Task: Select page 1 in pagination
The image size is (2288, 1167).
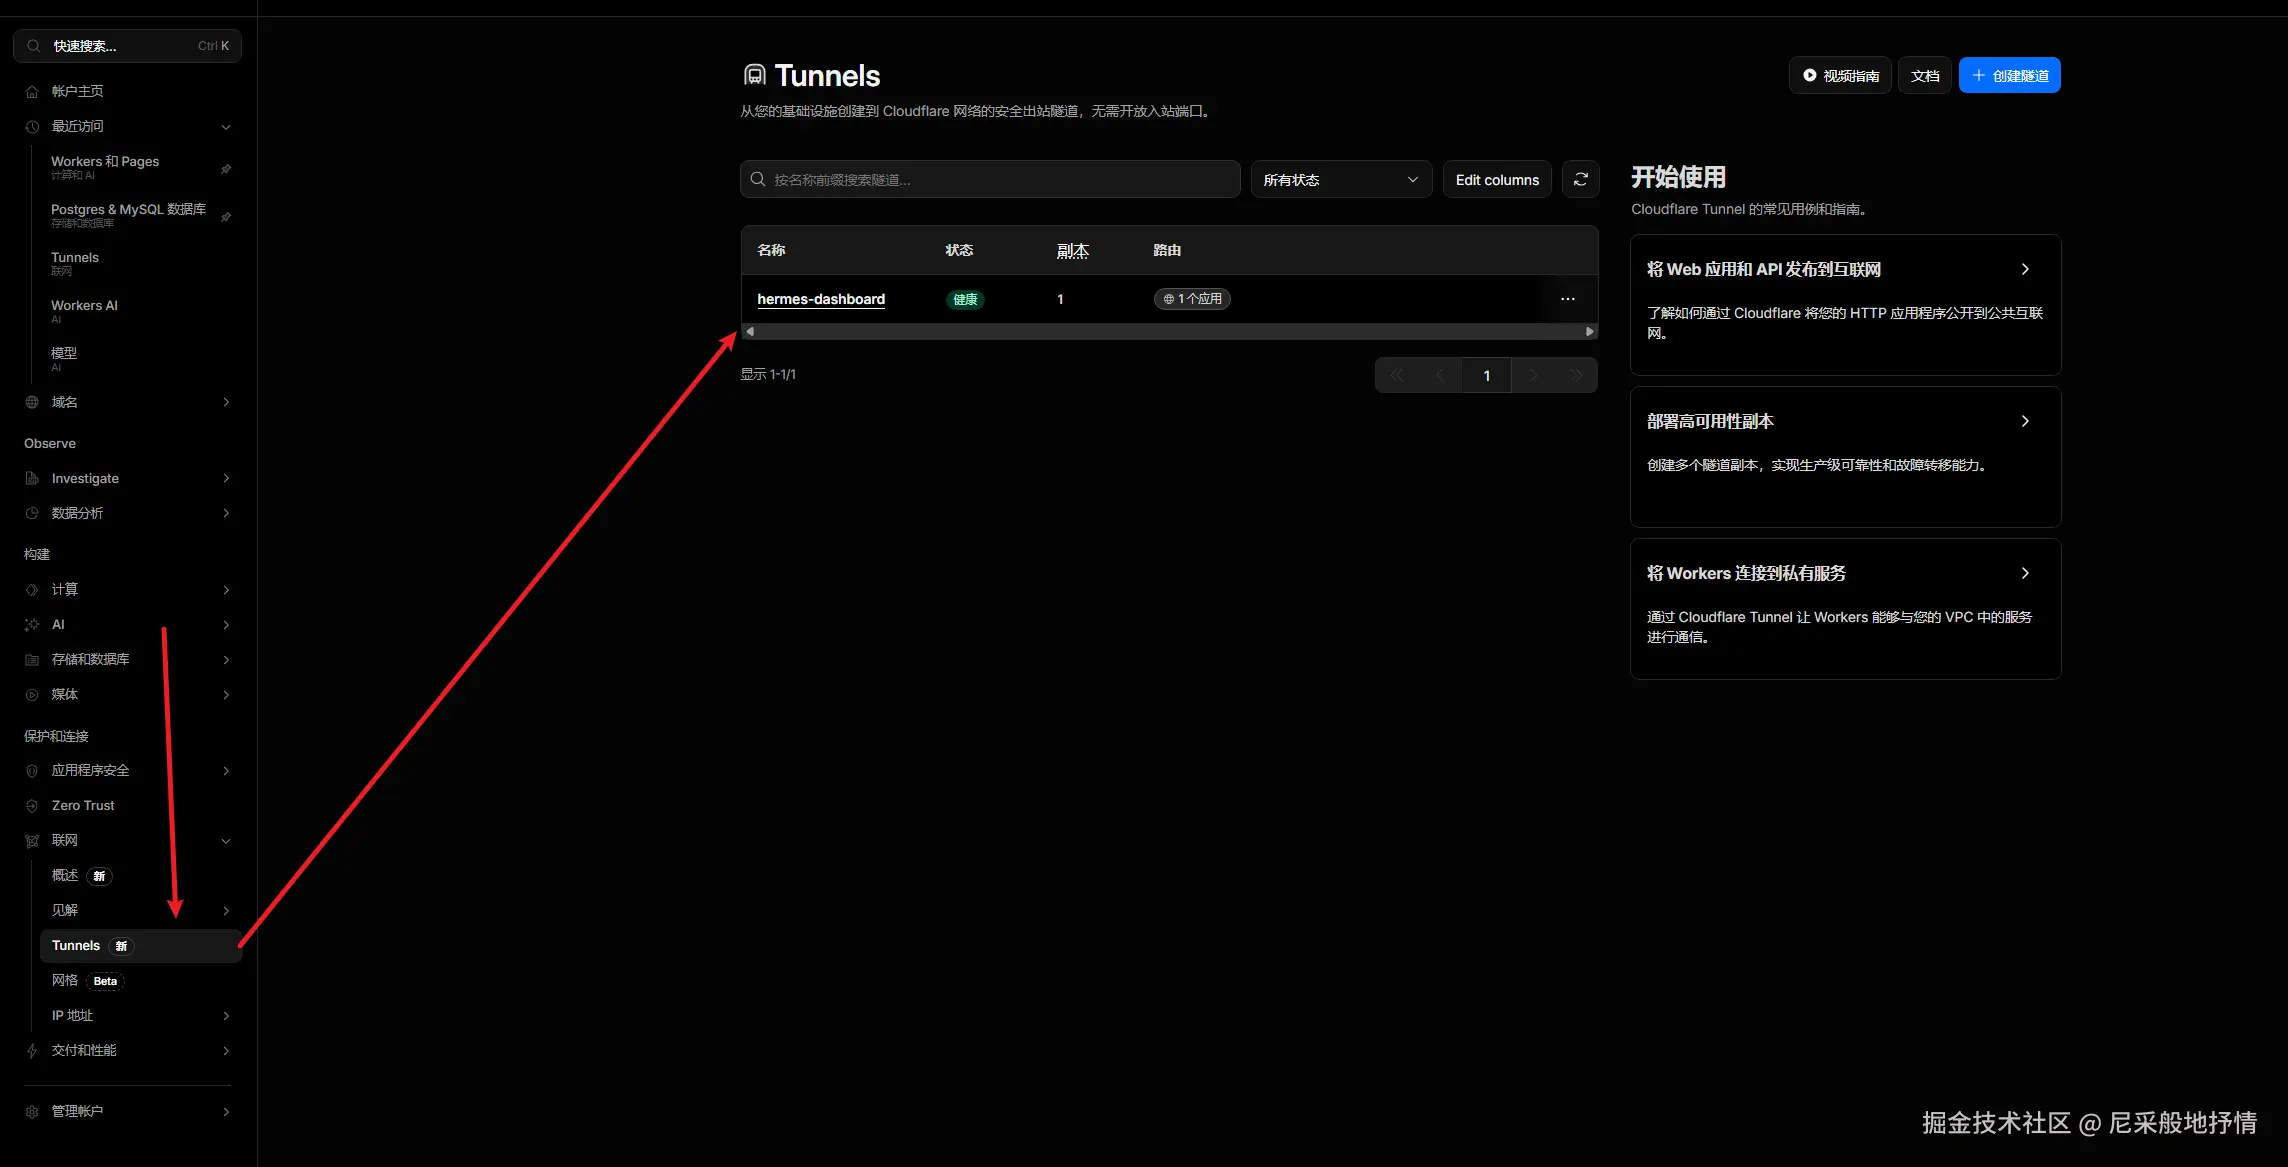Action: pos(1487,375)
